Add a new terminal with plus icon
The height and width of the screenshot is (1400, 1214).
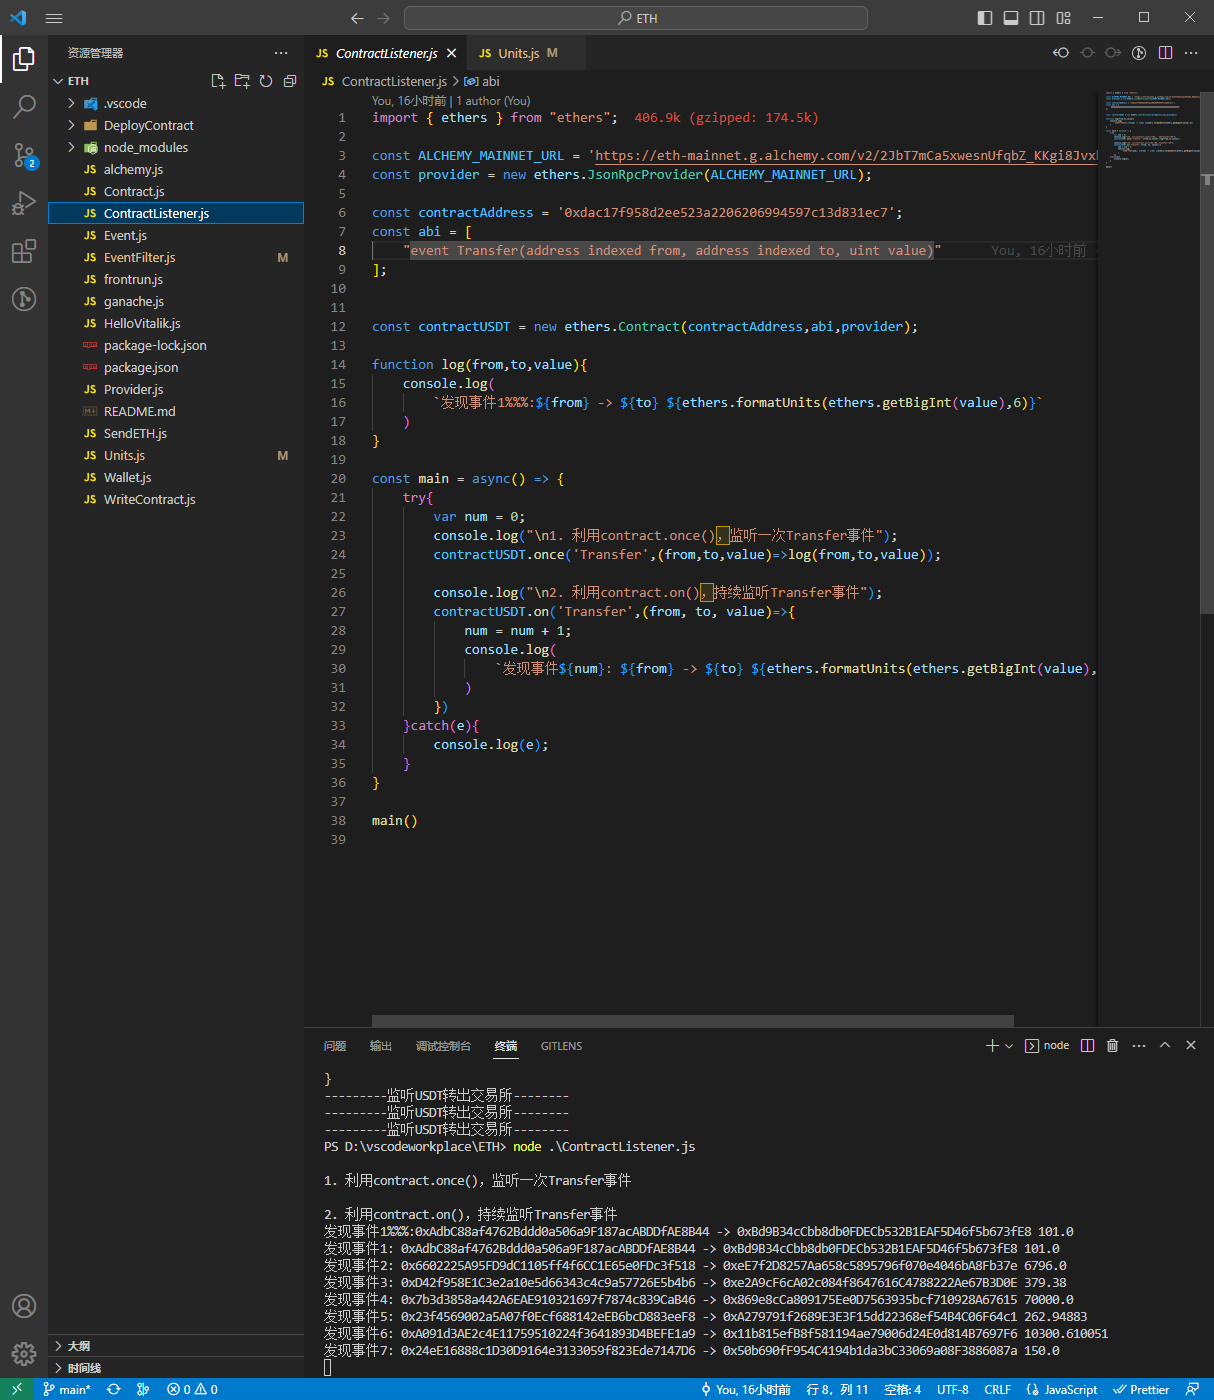point(992,1045)
